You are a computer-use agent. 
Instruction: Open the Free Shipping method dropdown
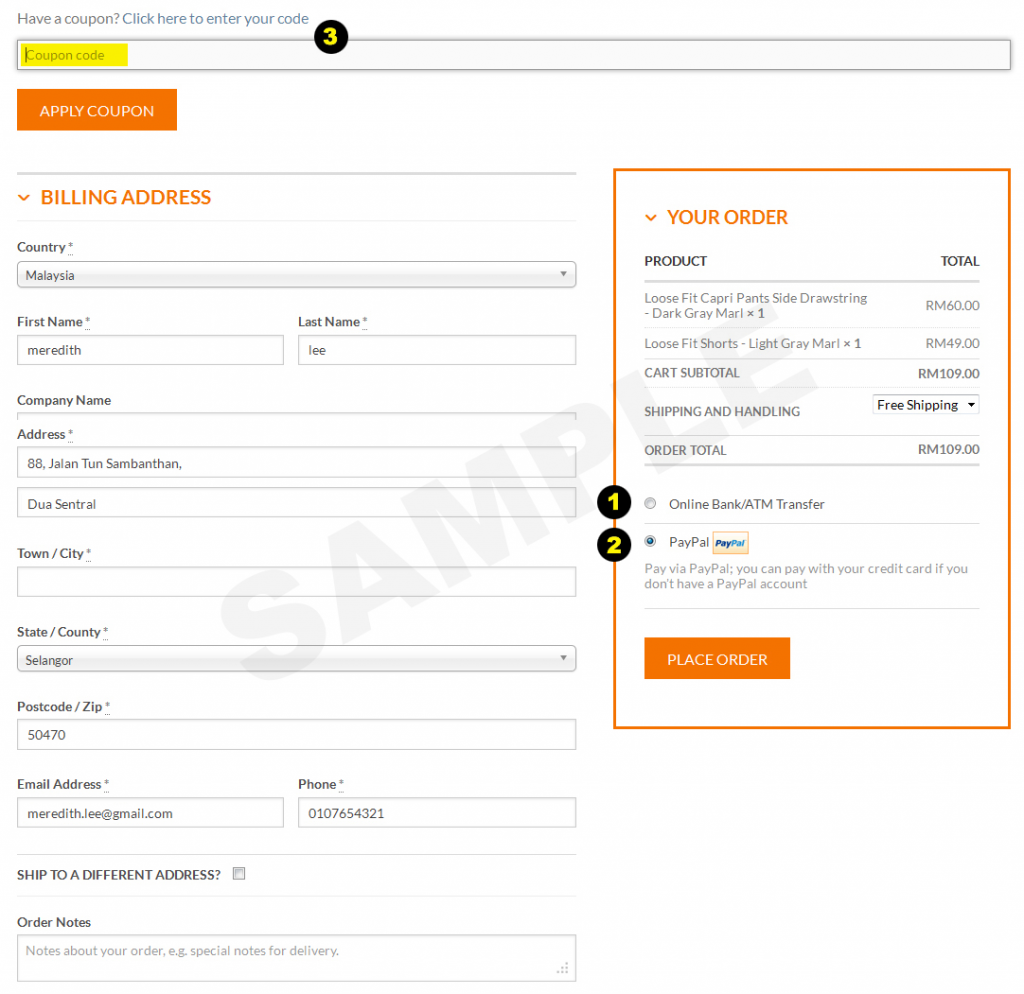925,405
